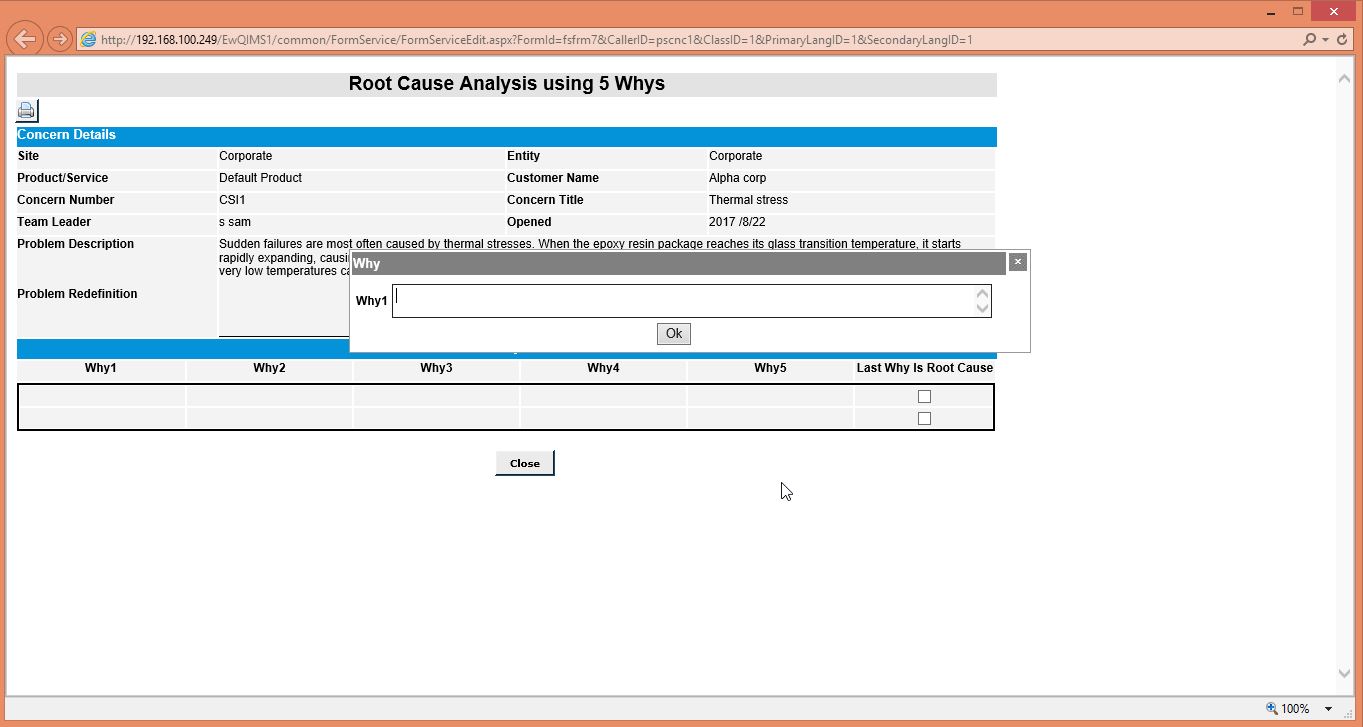Image resolution: width=1363 pixels, height=727 pixels.
Task: Click the team leader value s sam
Action: click(x=235, y=222)
